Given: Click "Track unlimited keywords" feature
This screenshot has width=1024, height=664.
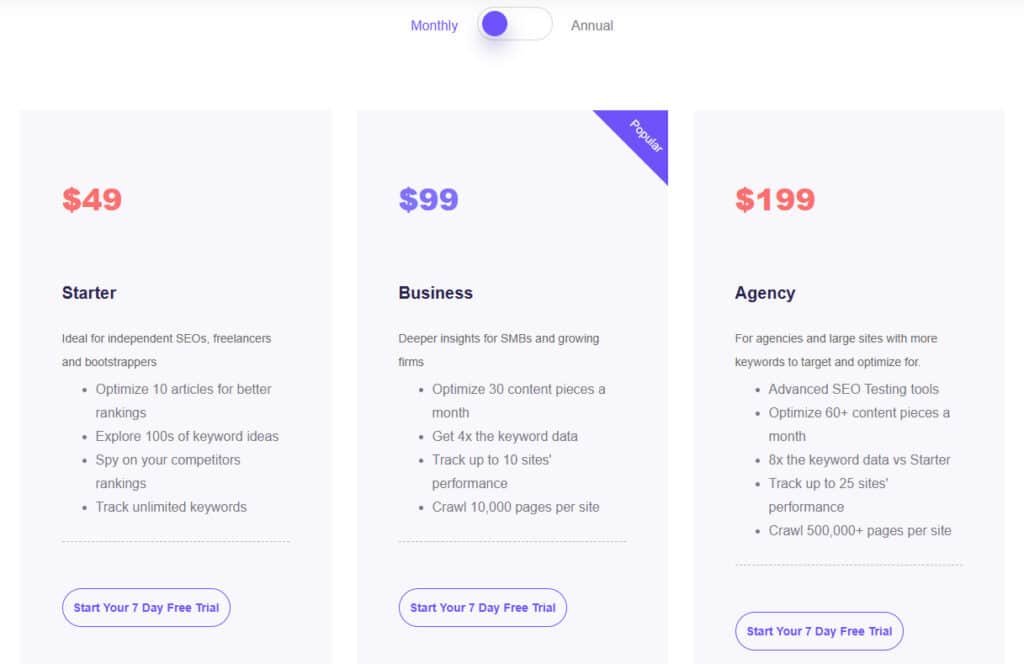Looking at the screenshot, I should click(x=171, y=507).
